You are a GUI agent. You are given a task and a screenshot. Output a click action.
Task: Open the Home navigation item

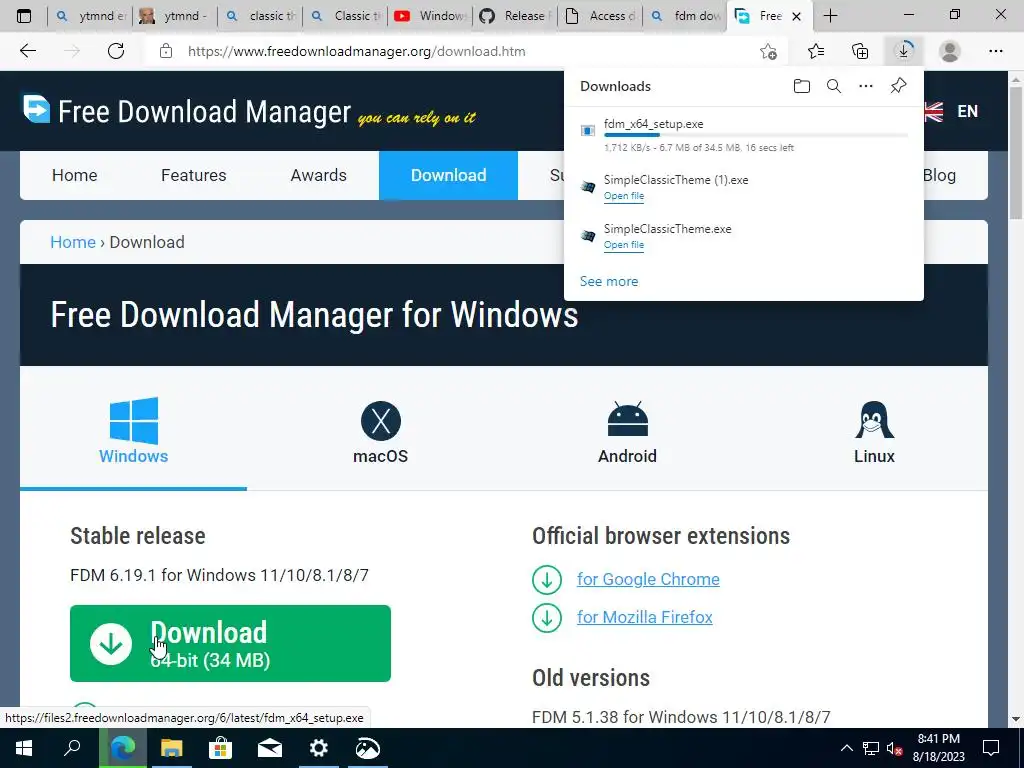click(x=74, y=175)
